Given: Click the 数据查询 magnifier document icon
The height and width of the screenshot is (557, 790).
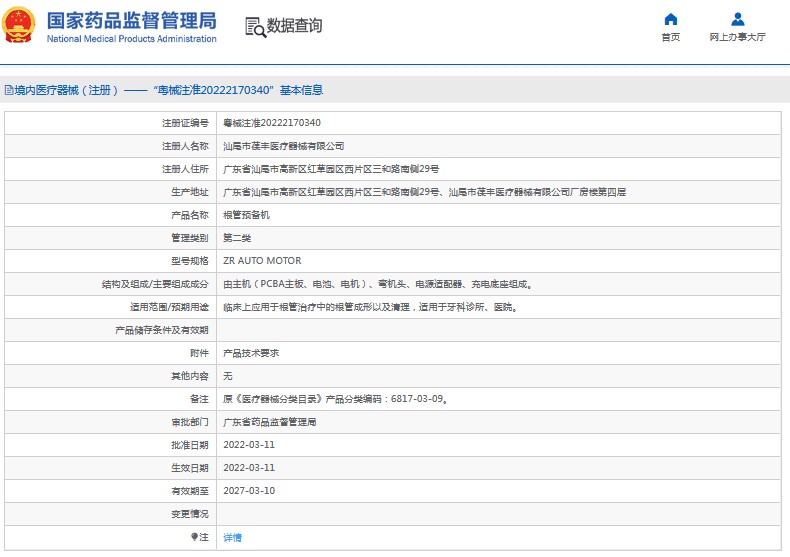Looking at the screenshot, I should point(255,27).
